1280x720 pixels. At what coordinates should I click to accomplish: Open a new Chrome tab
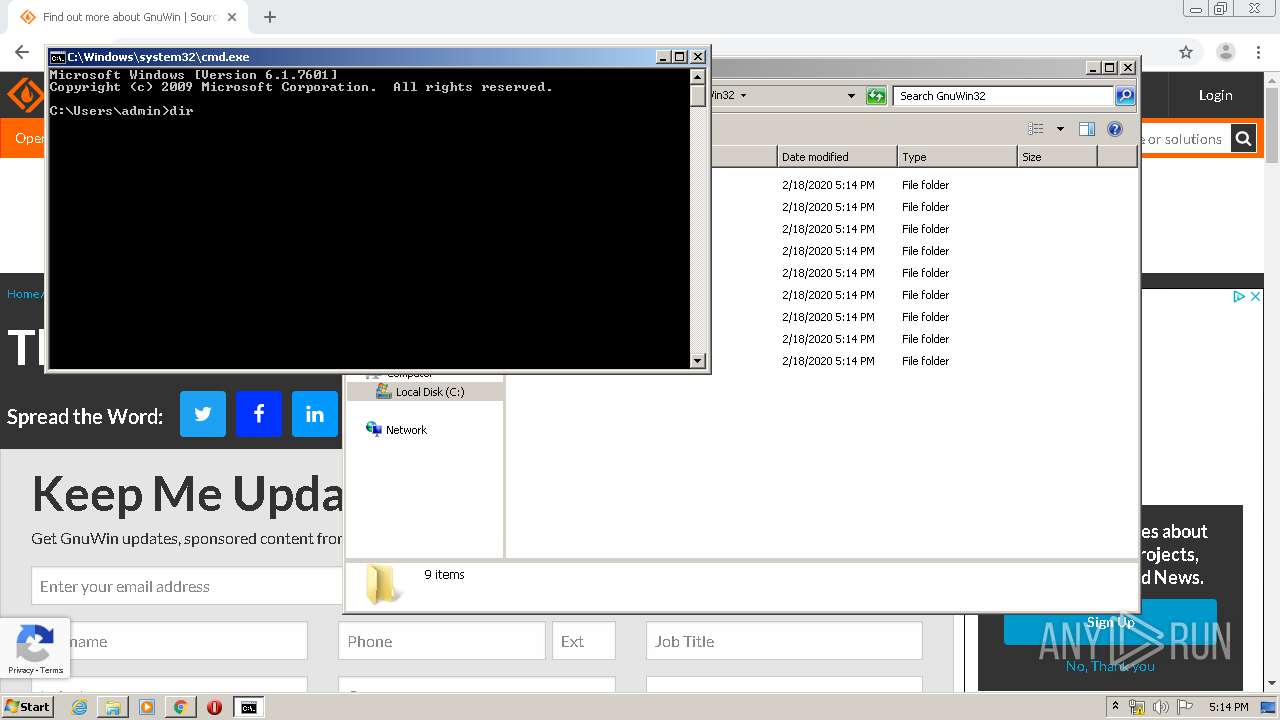(x=270, y=17)
